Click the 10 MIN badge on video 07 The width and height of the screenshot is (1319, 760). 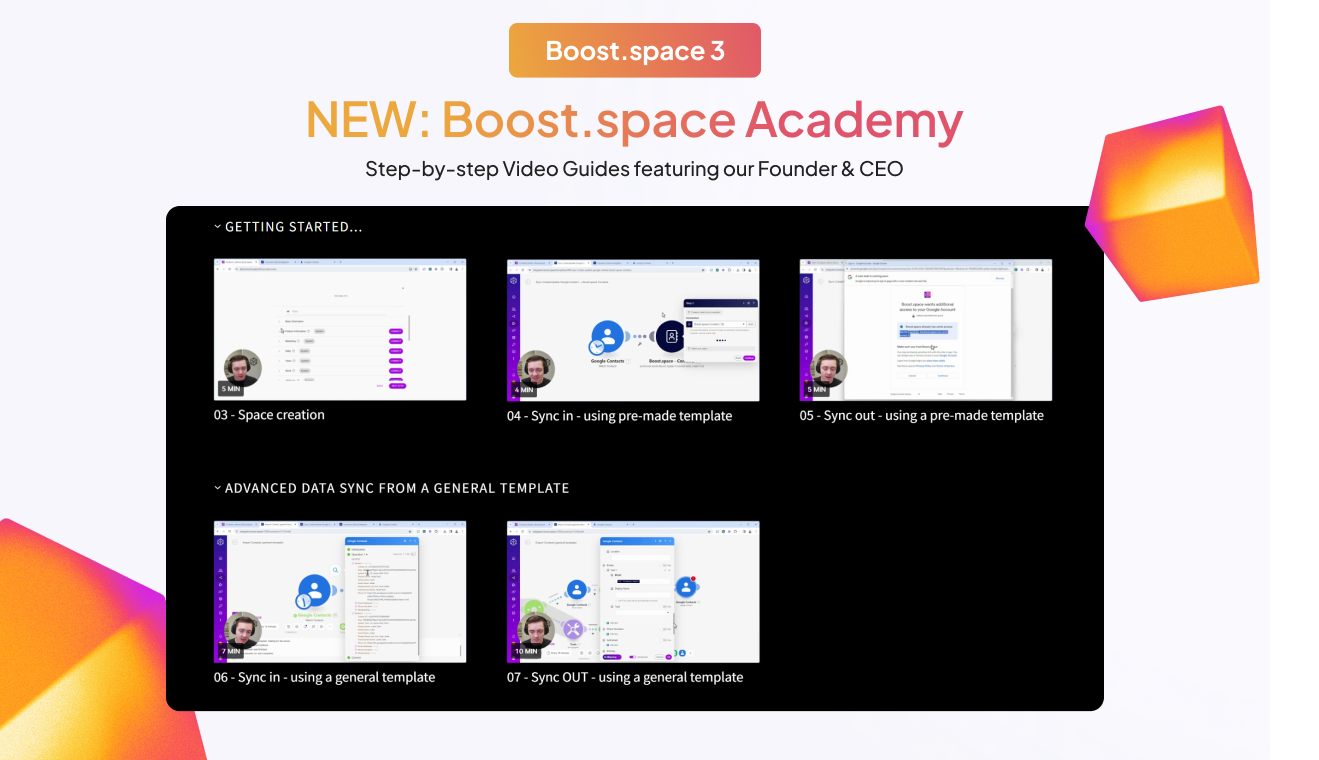coord(526,651)
